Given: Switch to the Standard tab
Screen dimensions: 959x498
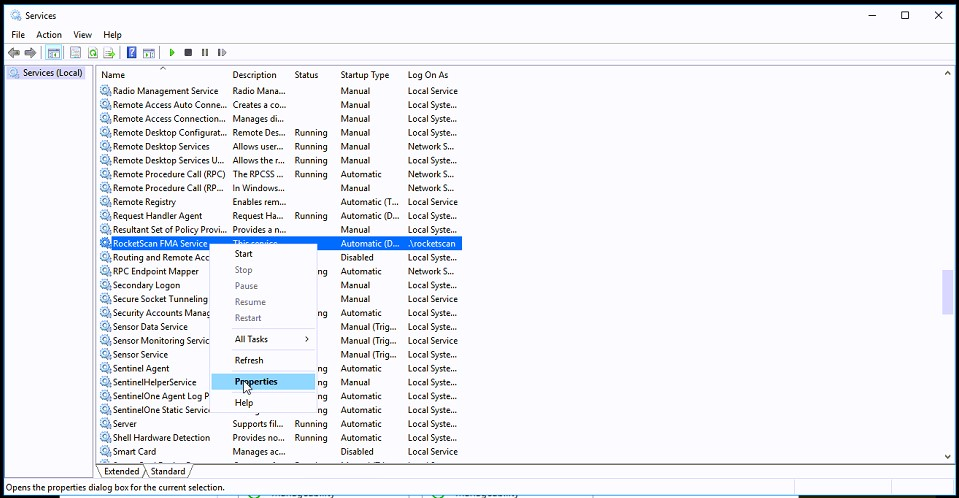Looking at the screenshot, I should (168, 472).
